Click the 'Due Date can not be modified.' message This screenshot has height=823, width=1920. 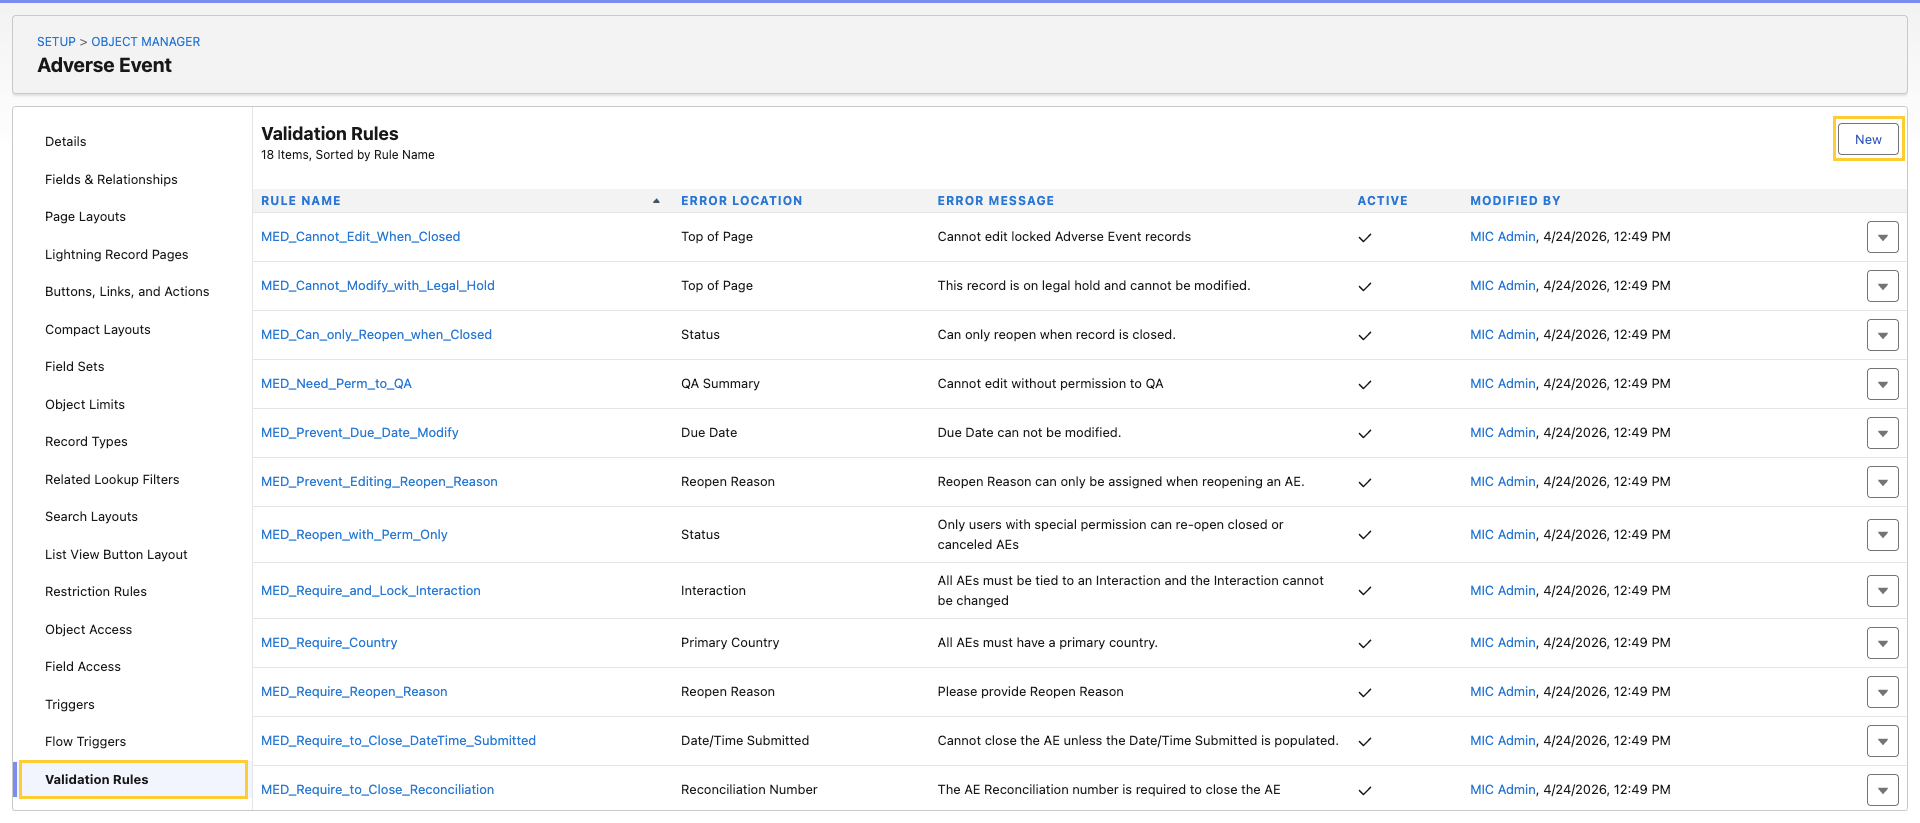1029,433
